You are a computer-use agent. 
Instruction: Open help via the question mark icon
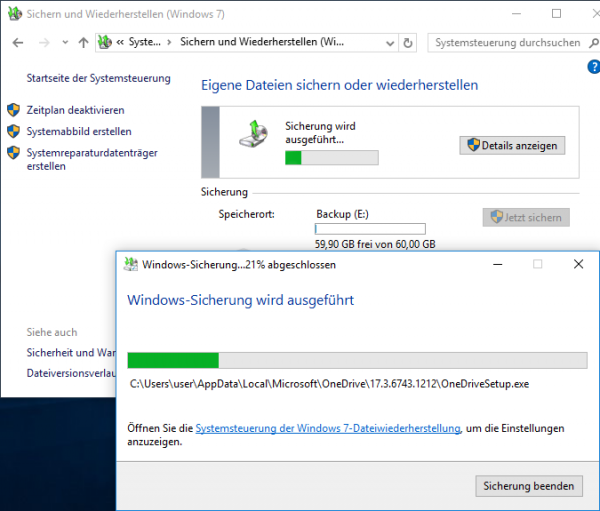click(594, 67)
